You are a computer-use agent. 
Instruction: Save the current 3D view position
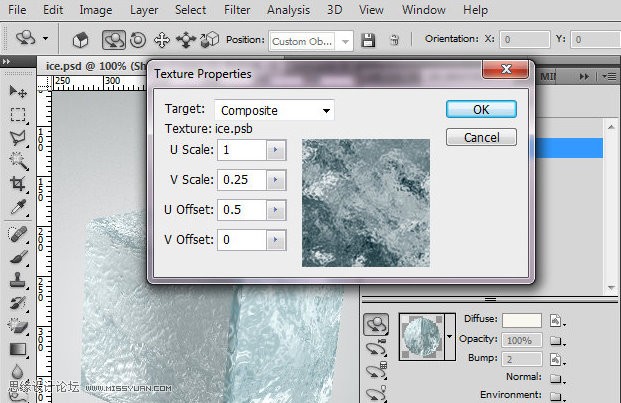pyautogui.click(x=368, y=40)
